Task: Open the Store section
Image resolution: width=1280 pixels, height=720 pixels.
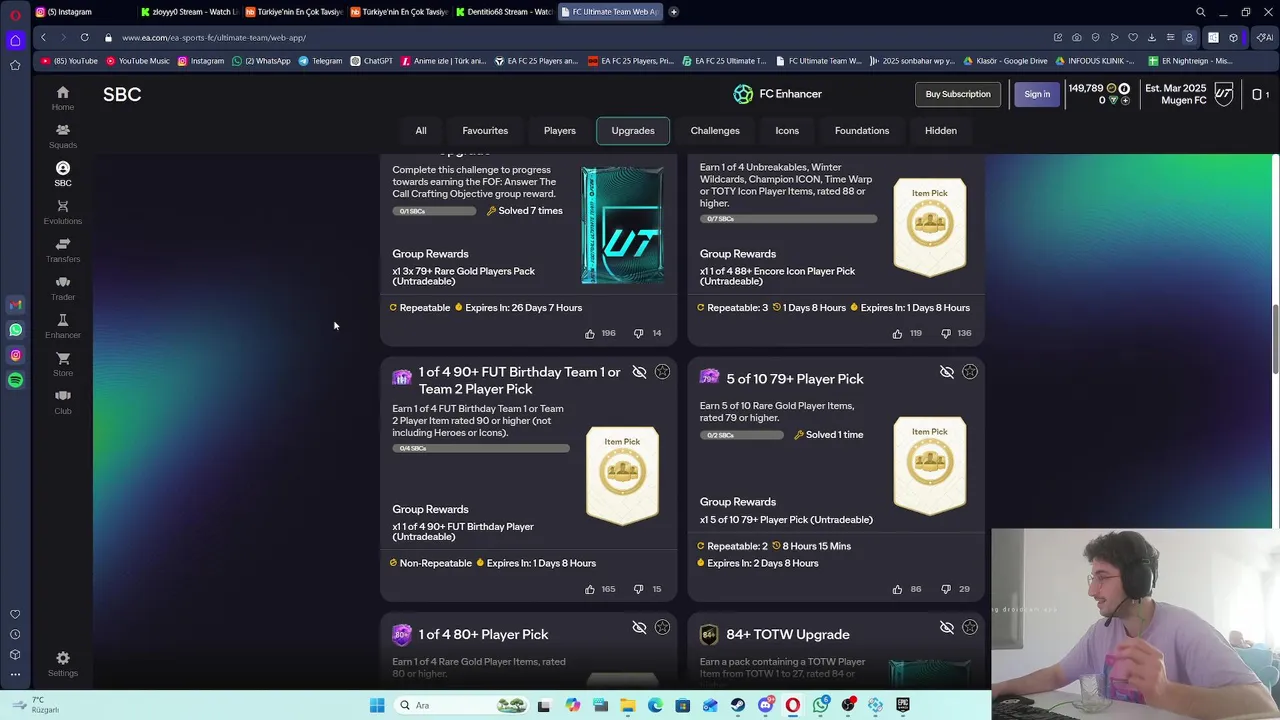Action: tap(63, 364)
